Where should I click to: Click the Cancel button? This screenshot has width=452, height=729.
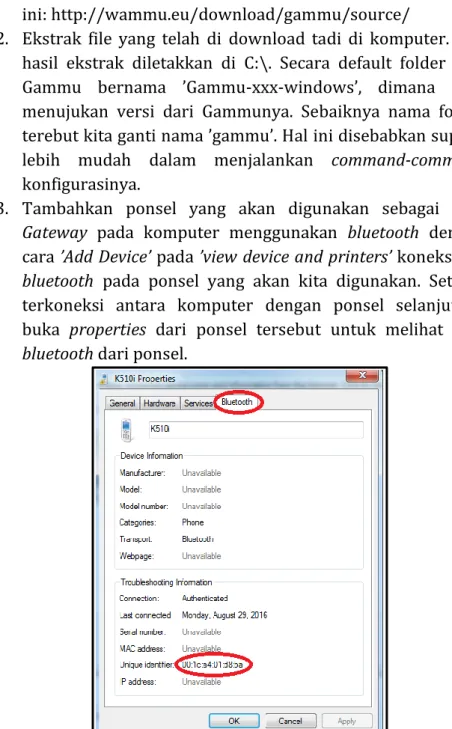click(291, 720)
